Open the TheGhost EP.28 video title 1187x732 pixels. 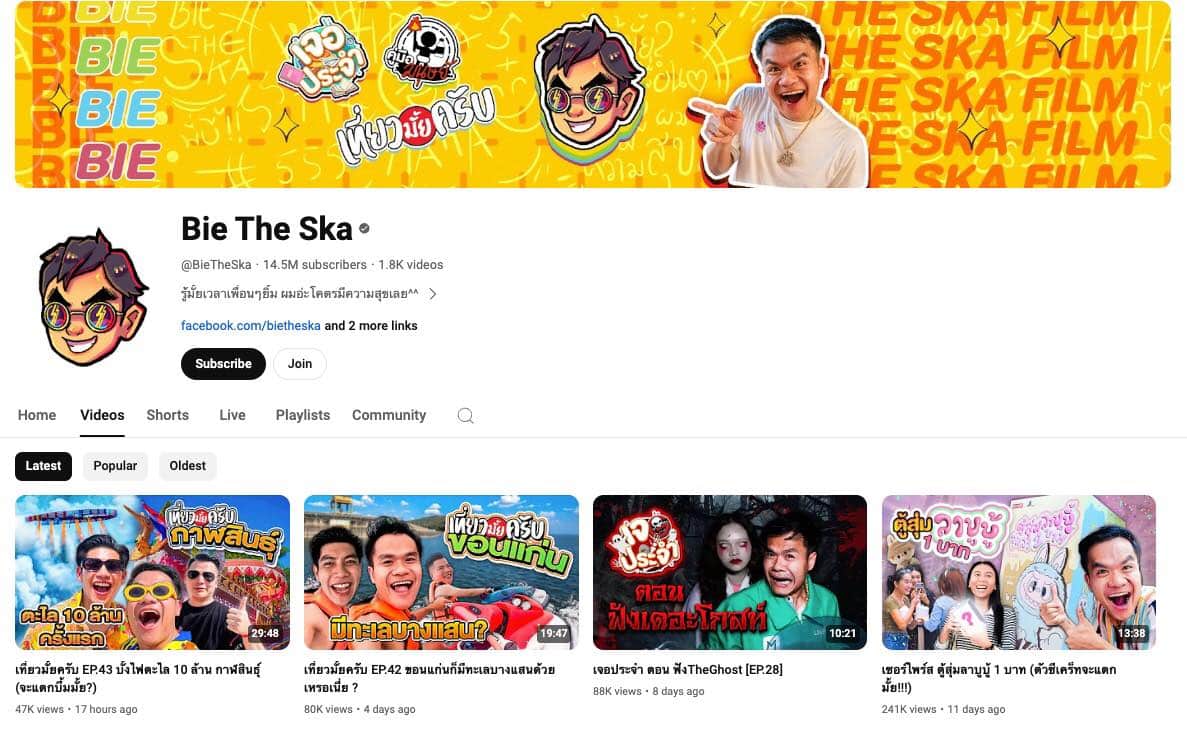(x=687, y=670)
